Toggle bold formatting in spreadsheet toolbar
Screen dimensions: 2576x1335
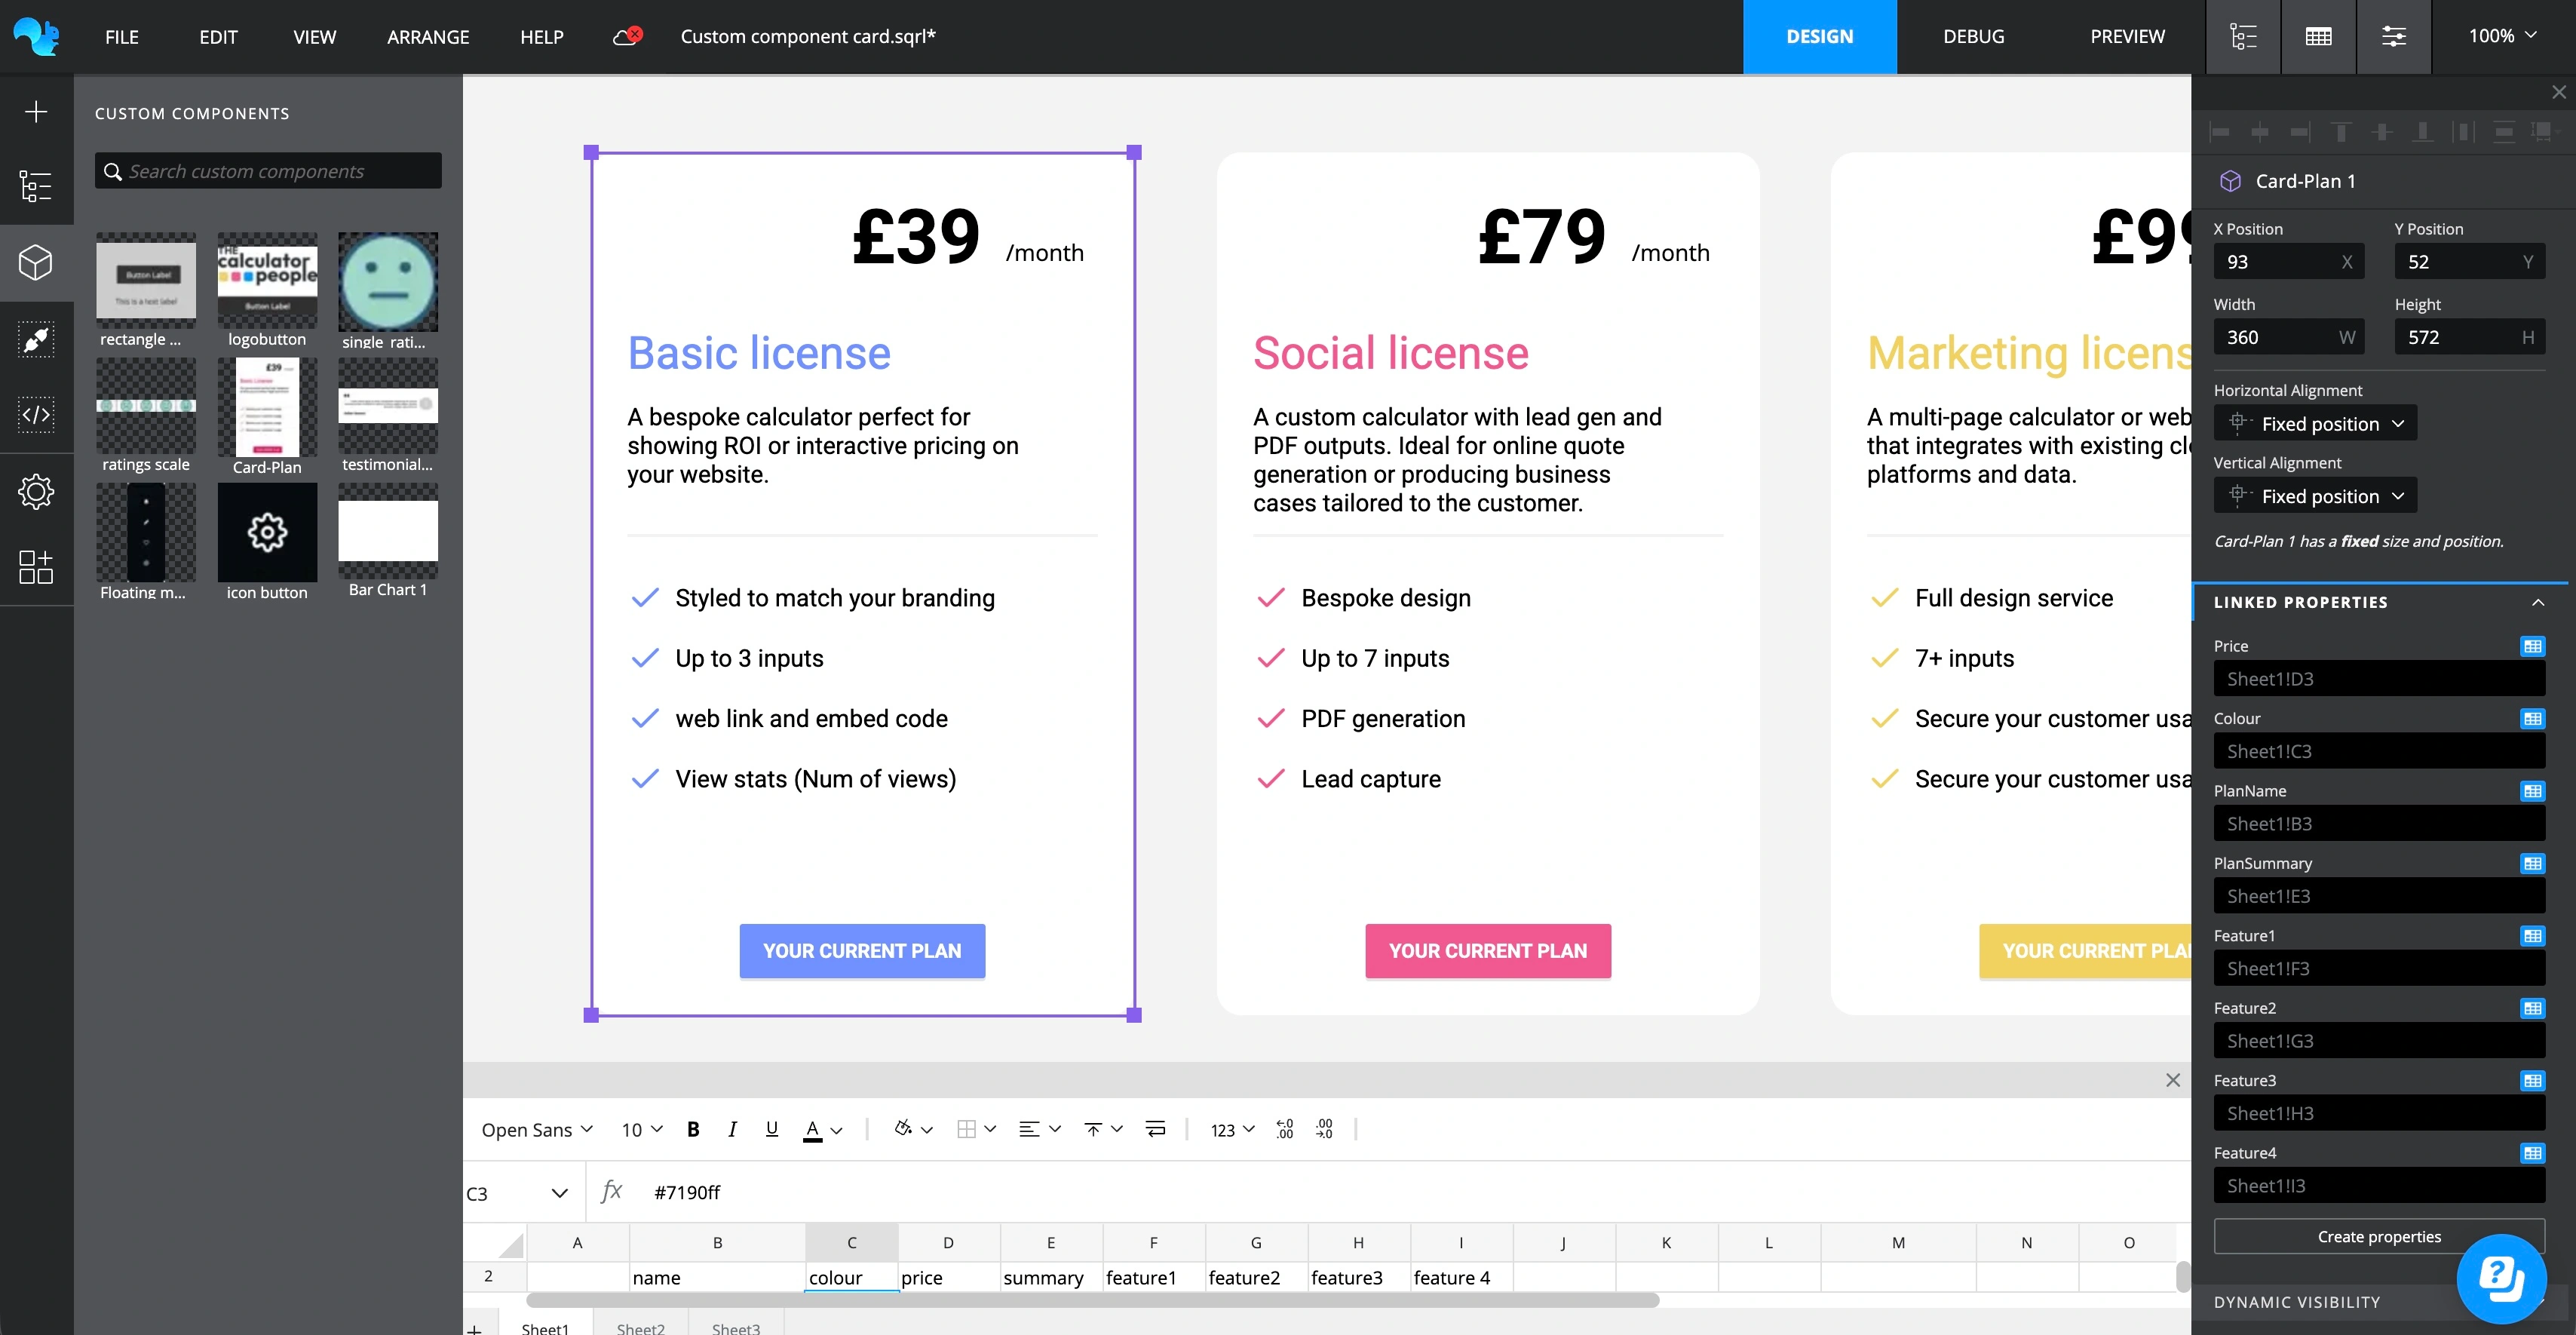693,1129
